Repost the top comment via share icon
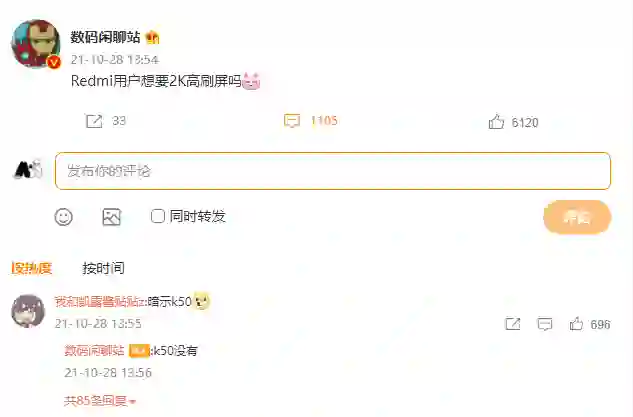Viewport: 633px width, 417px height. tap(513, 324)
